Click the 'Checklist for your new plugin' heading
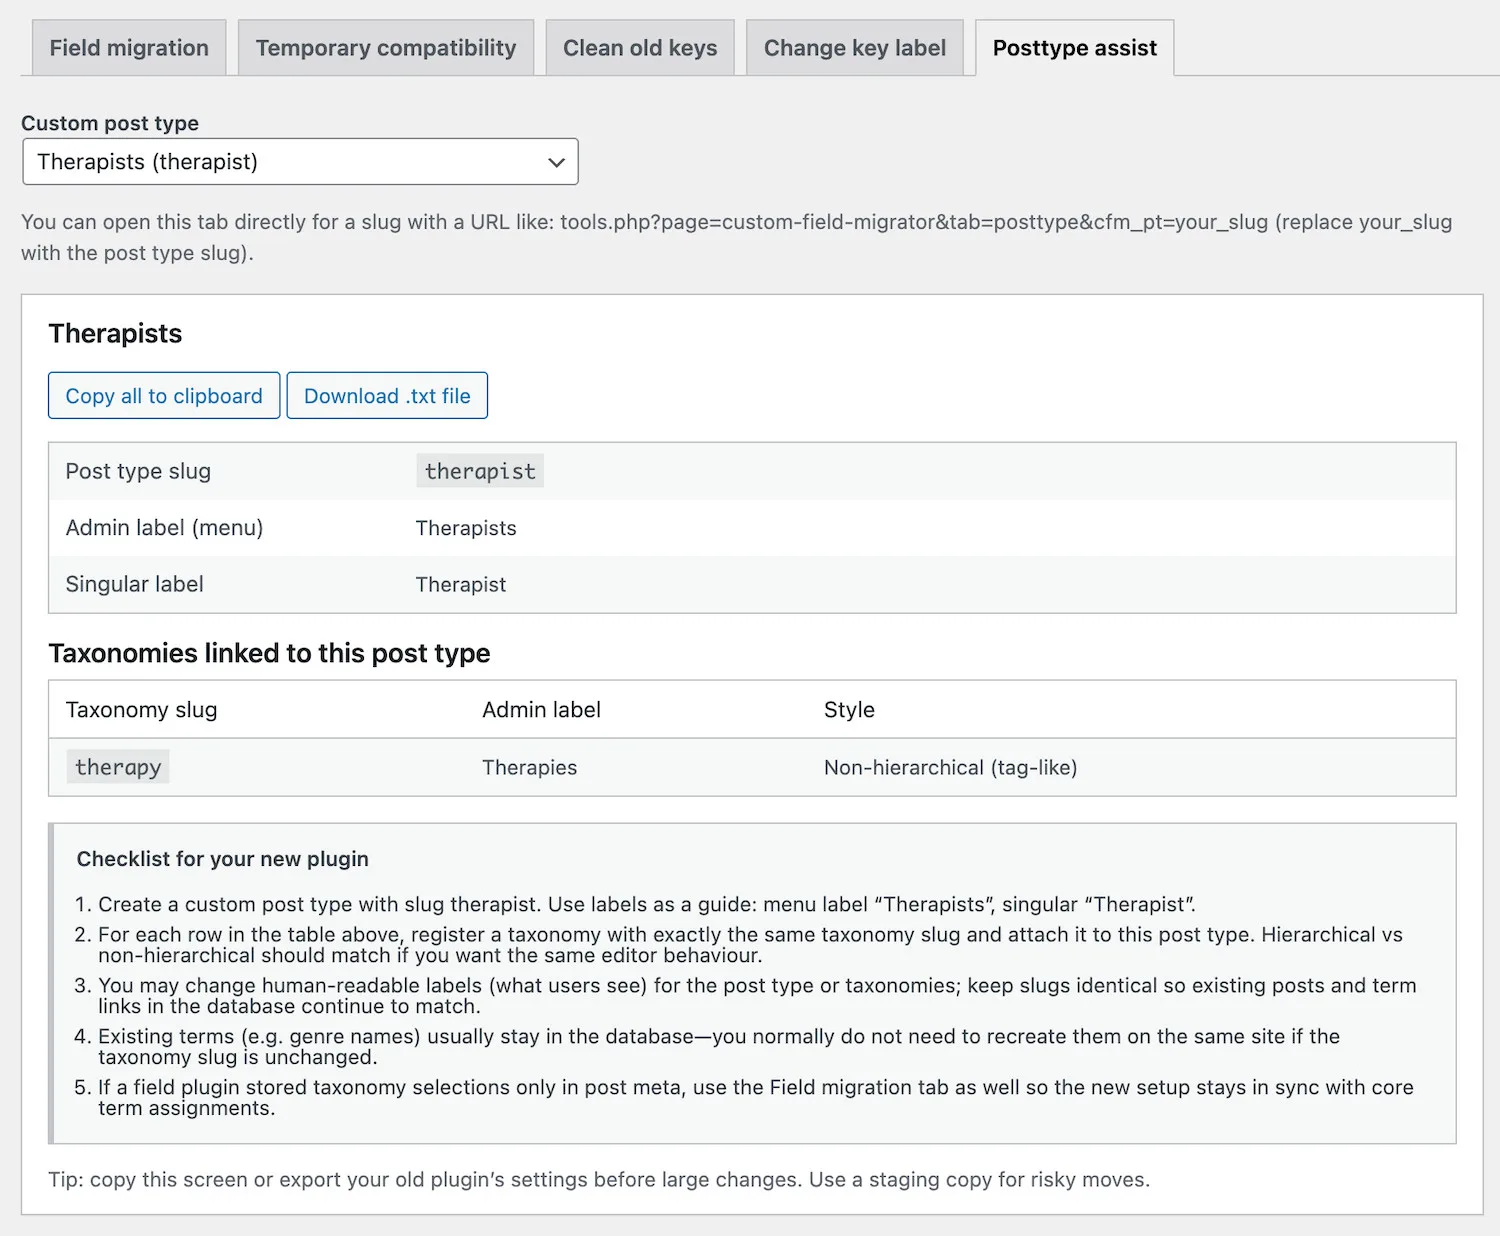The width and height of the screenshot is (1500, 1236). pos(222,859)
